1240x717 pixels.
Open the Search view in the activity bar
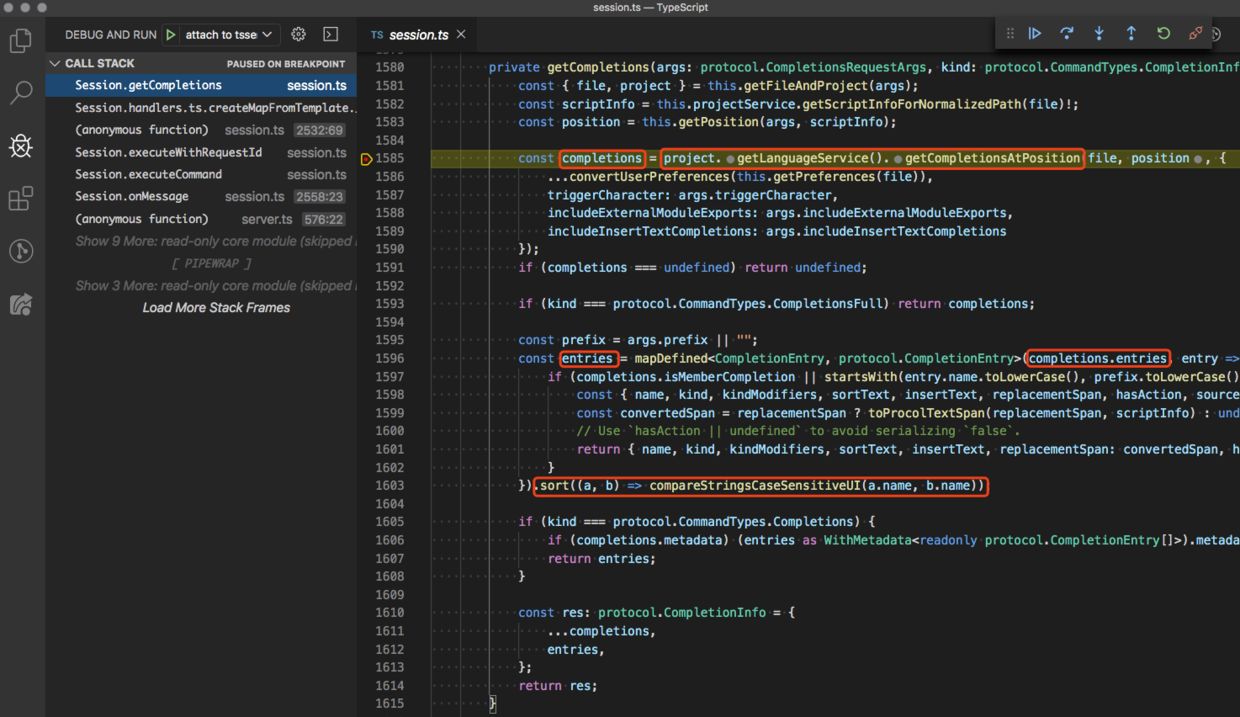21,93
